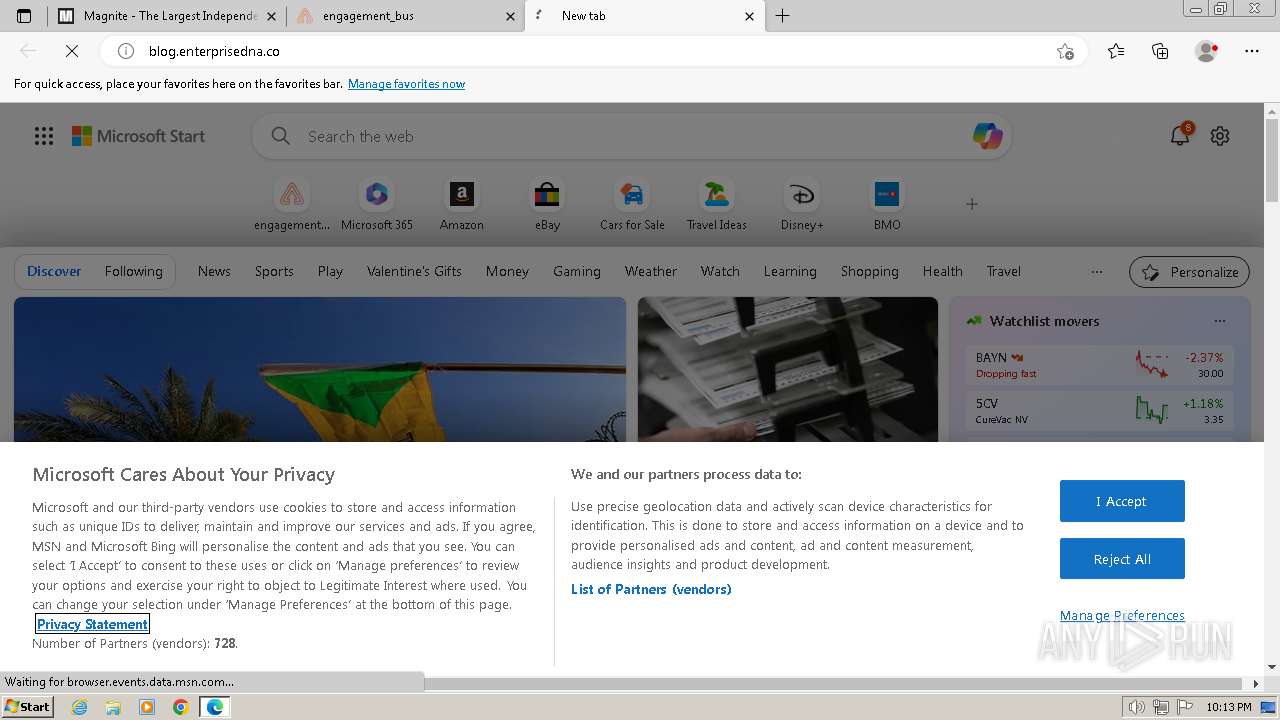
Task: Open the tab actions menu icon
Action: 24,16
